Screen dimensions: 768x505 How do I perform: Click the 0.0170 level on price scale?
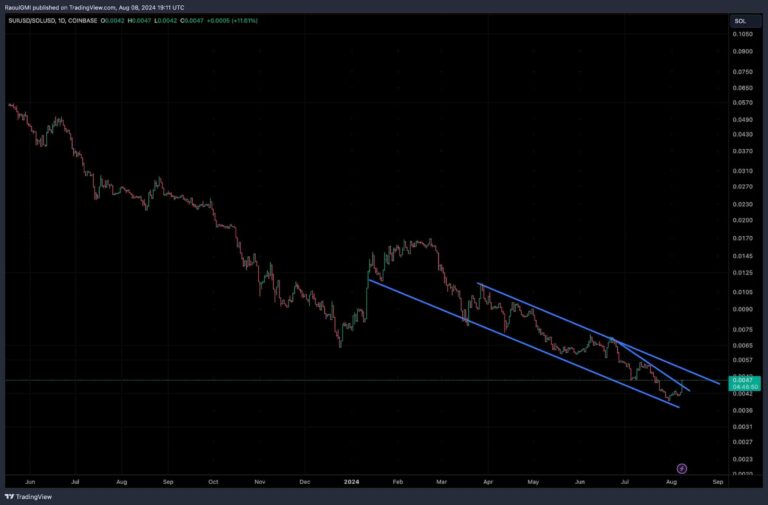pos(743,238)
